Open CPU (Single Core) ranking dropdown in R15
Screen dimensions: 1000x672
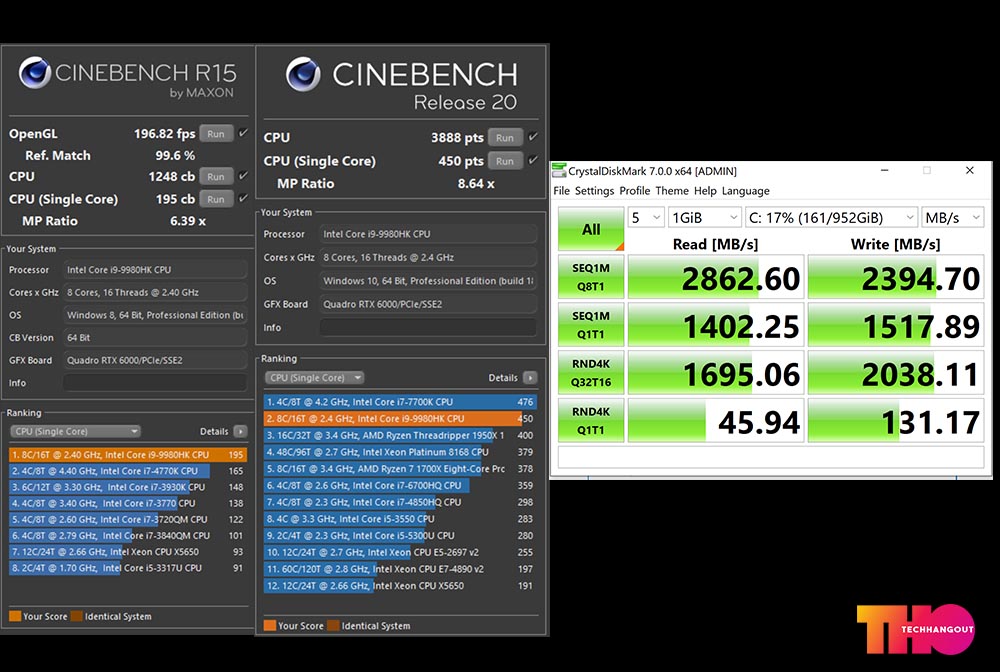(75, 432)
